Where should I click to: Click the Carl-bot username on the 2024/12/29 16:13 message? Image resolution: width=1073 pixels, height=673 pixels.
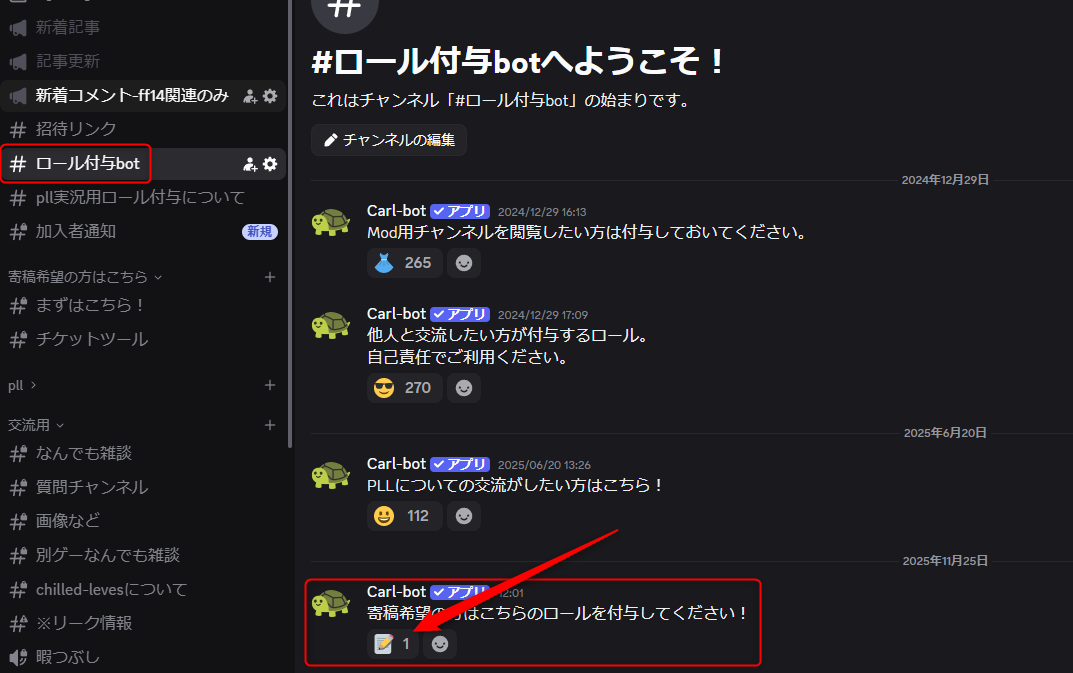tap(396, 211)
